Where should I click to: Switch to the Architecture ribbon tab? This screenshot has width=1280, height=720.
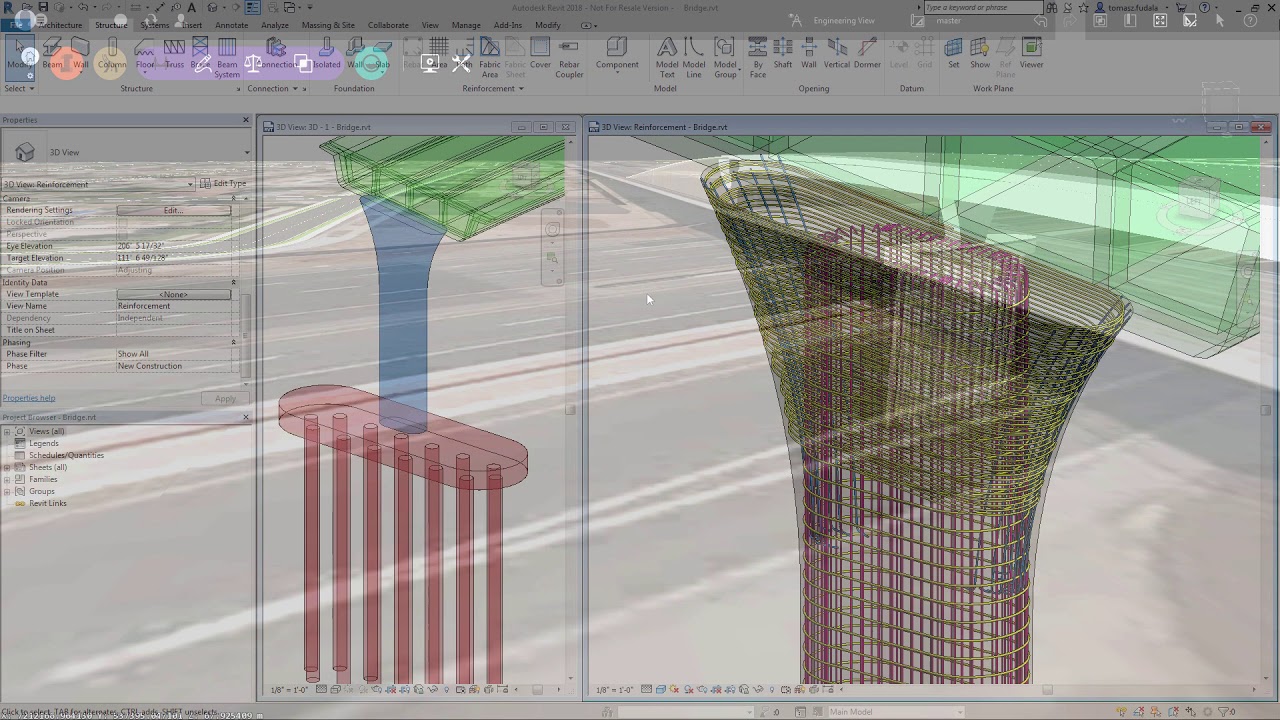[60, 25]
